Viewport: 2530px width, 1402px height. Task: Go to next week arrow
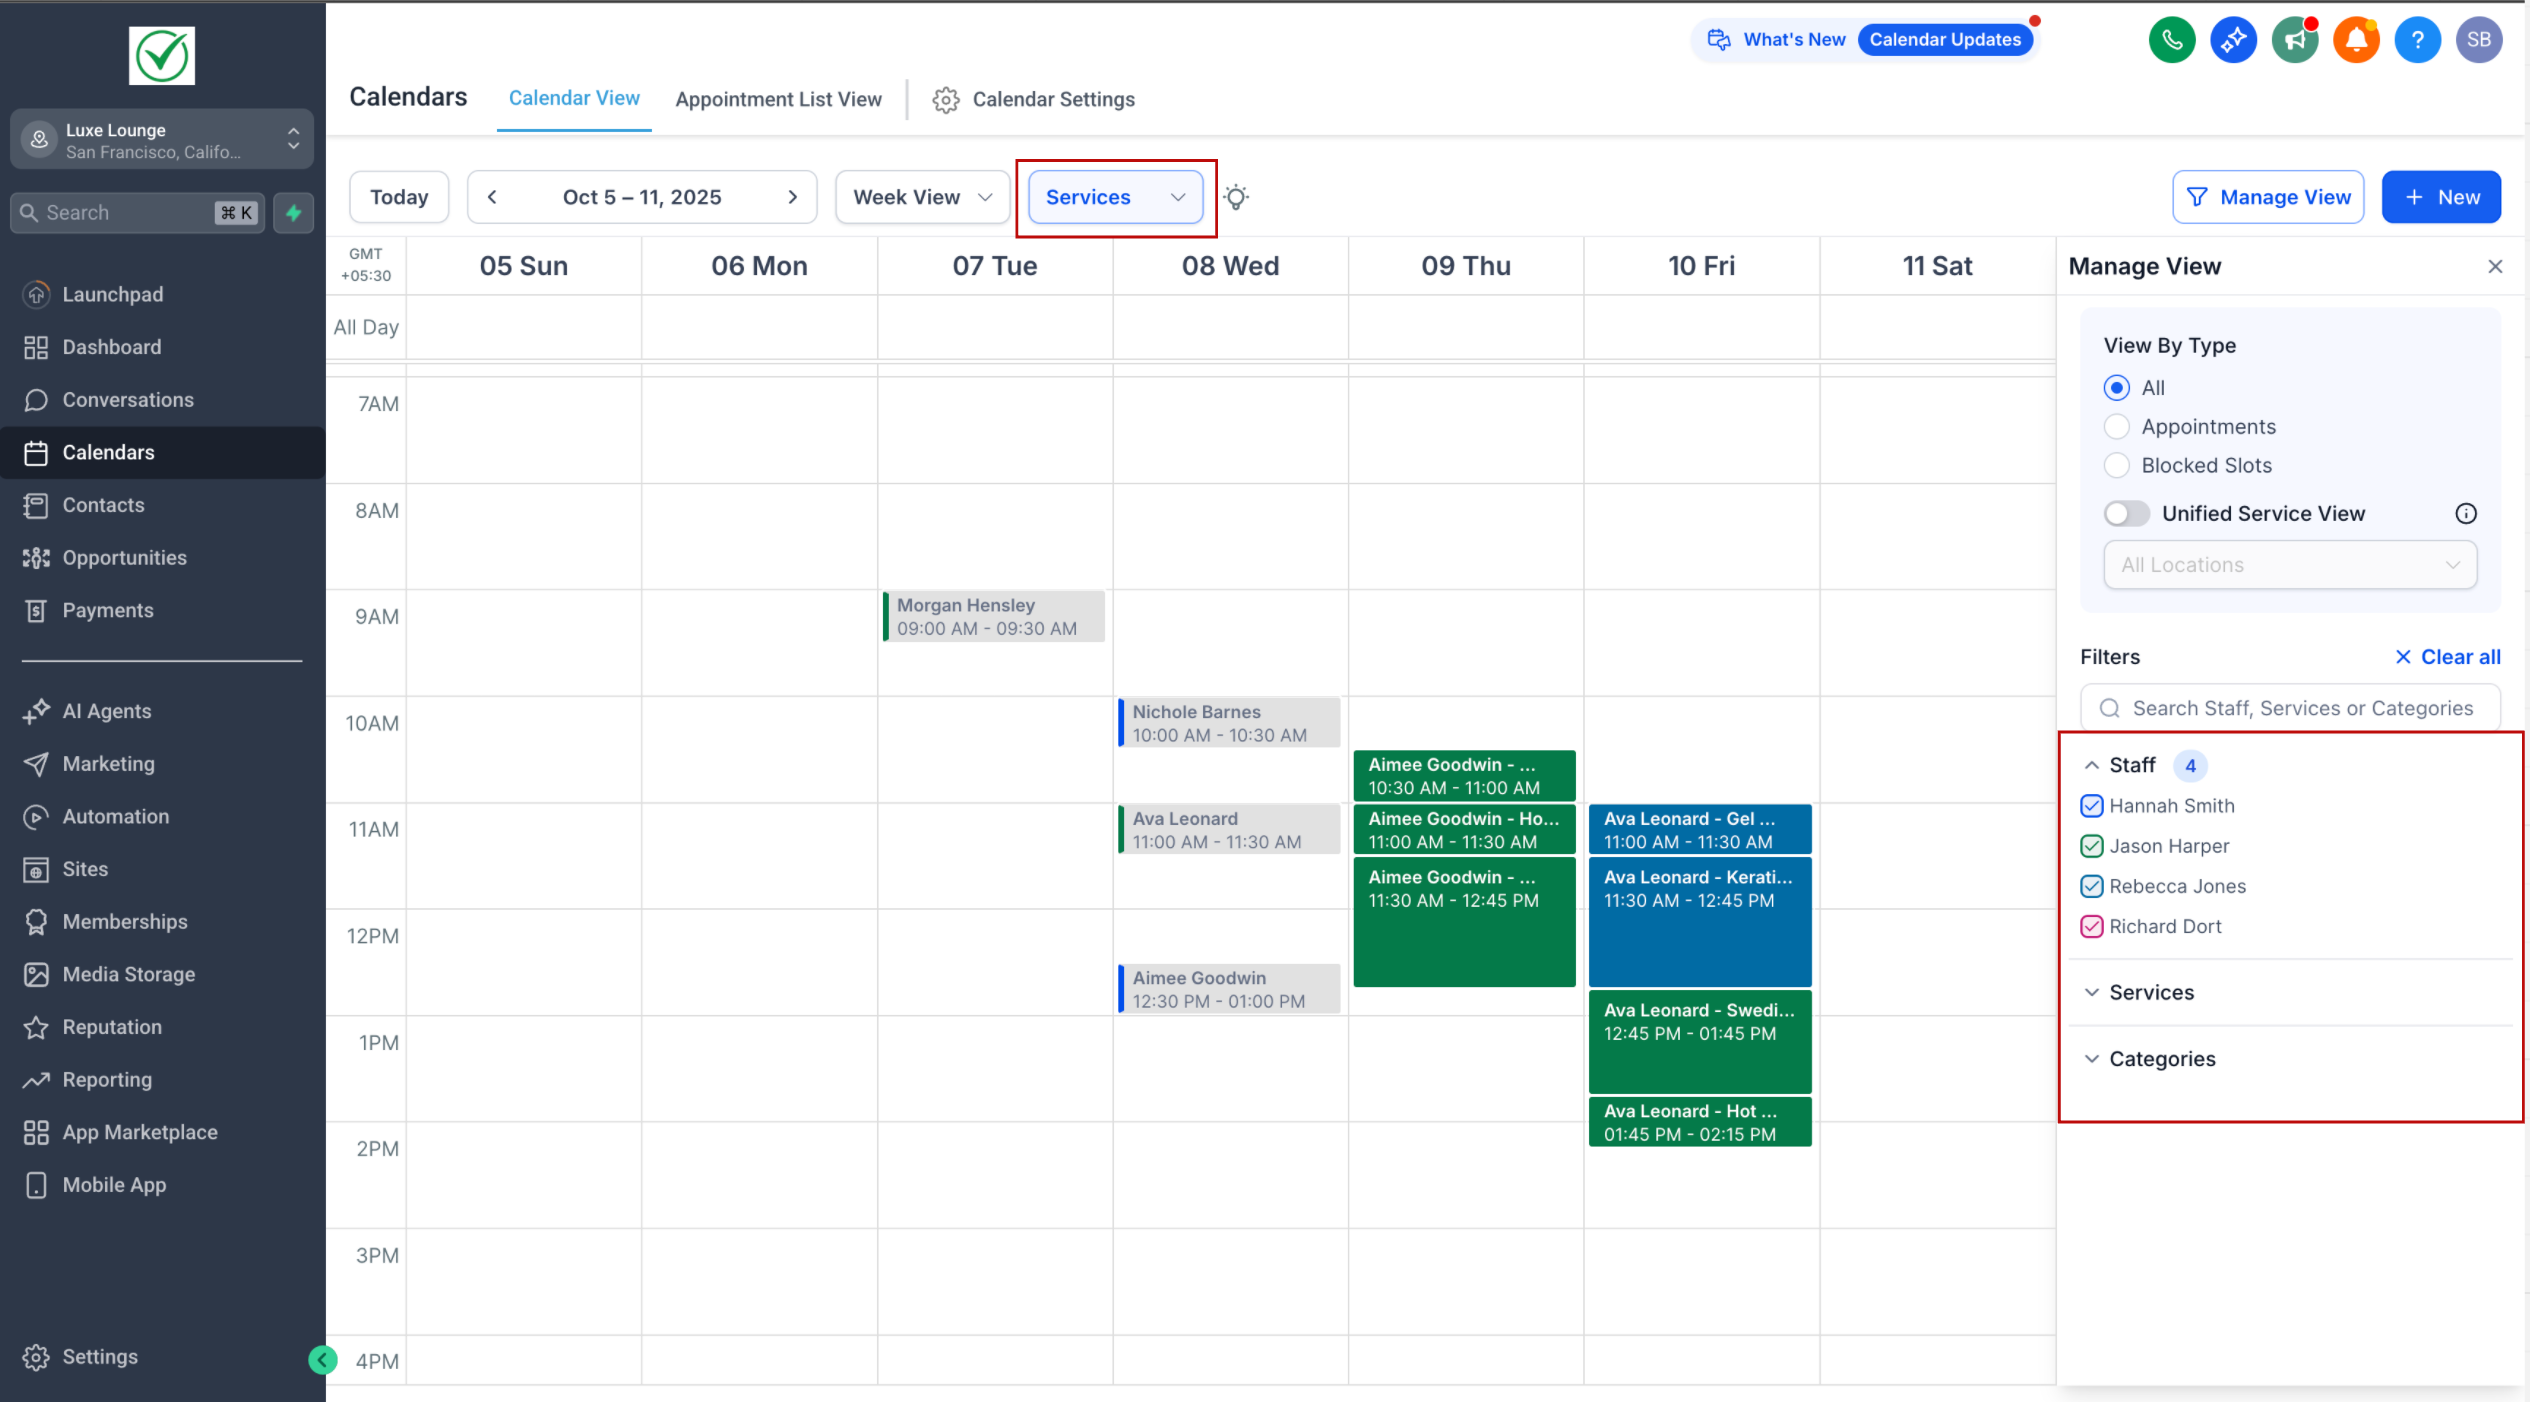point(792,197)
